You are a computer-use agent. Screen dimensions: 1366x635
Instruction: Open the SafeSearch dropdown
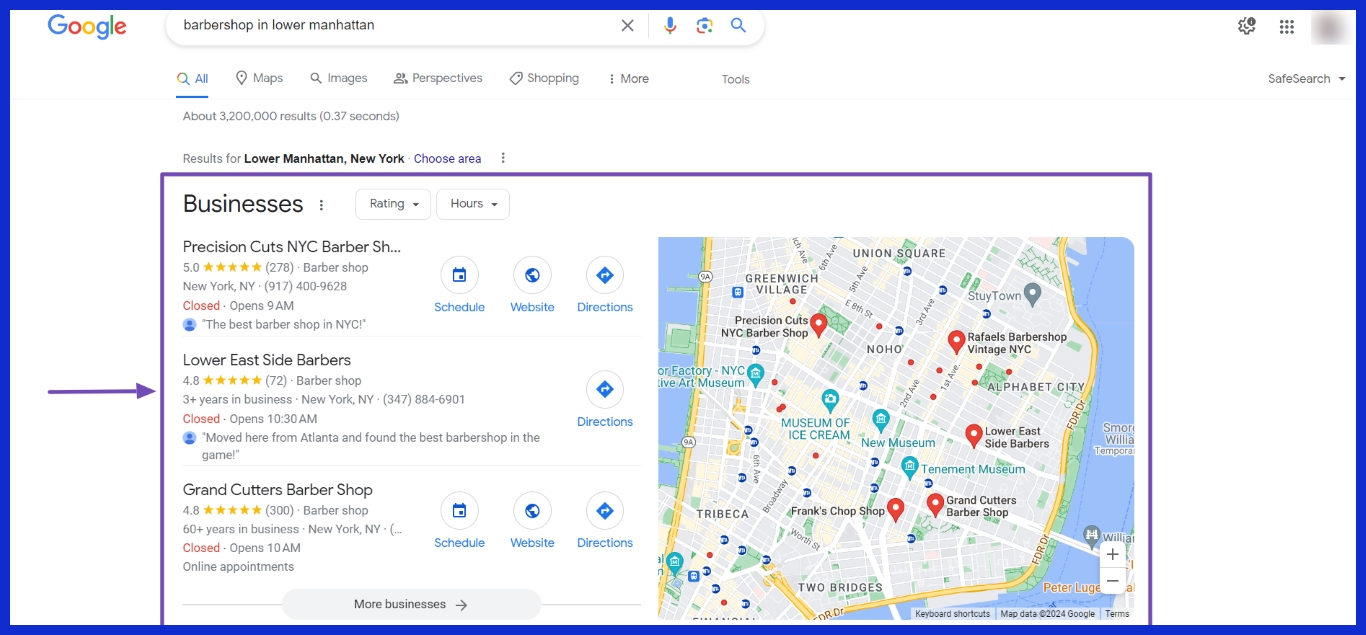(1306, 79)
